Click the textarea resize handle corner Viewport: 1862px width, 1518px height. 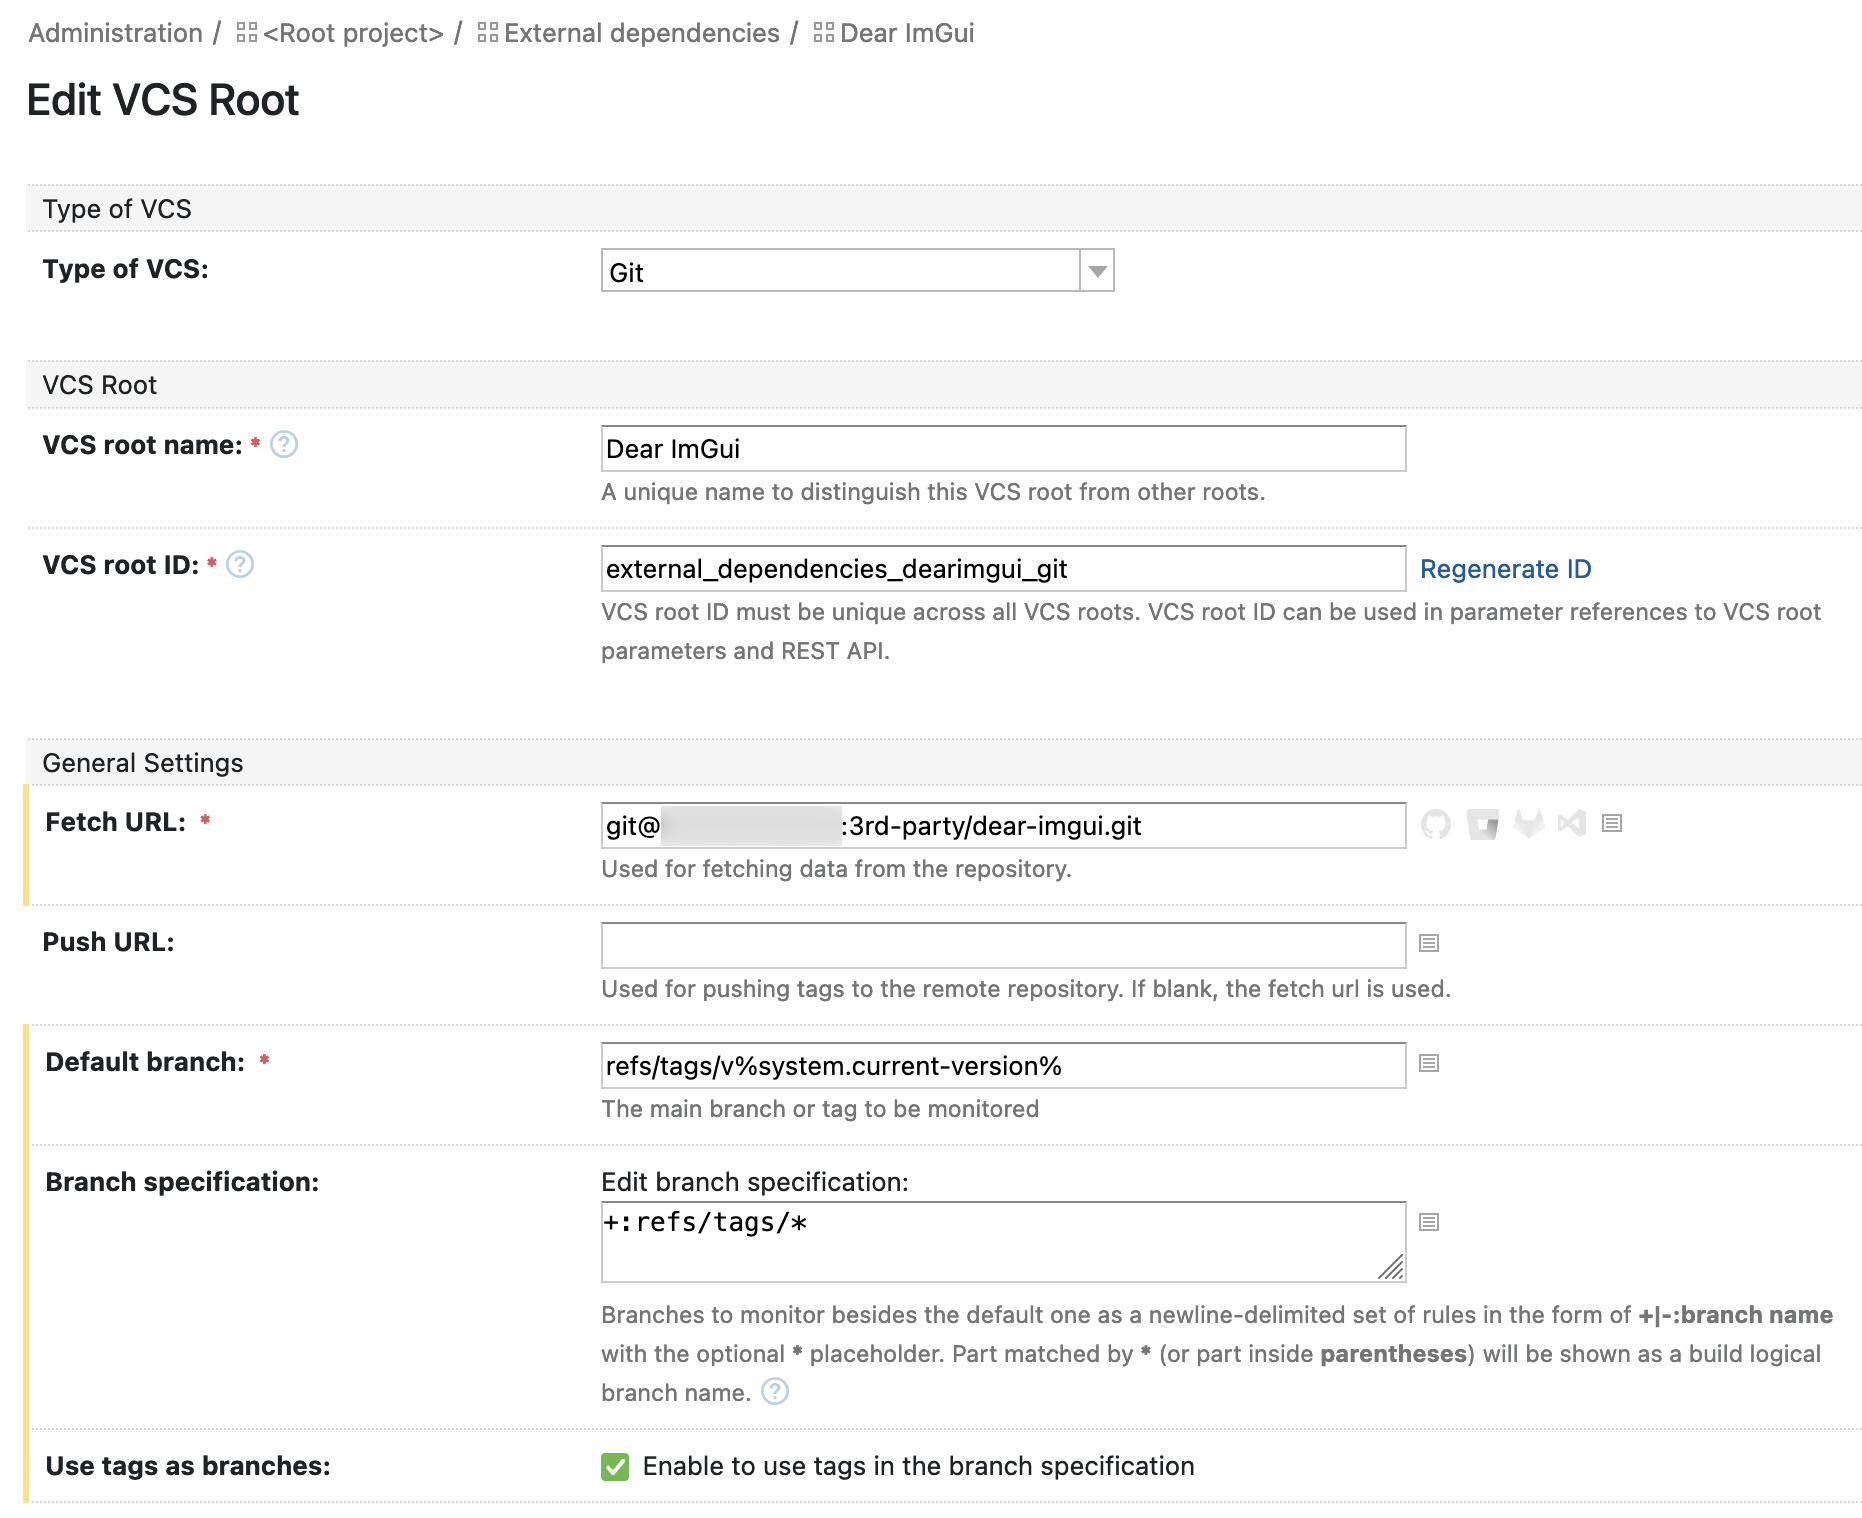tap(1392, 1267)
